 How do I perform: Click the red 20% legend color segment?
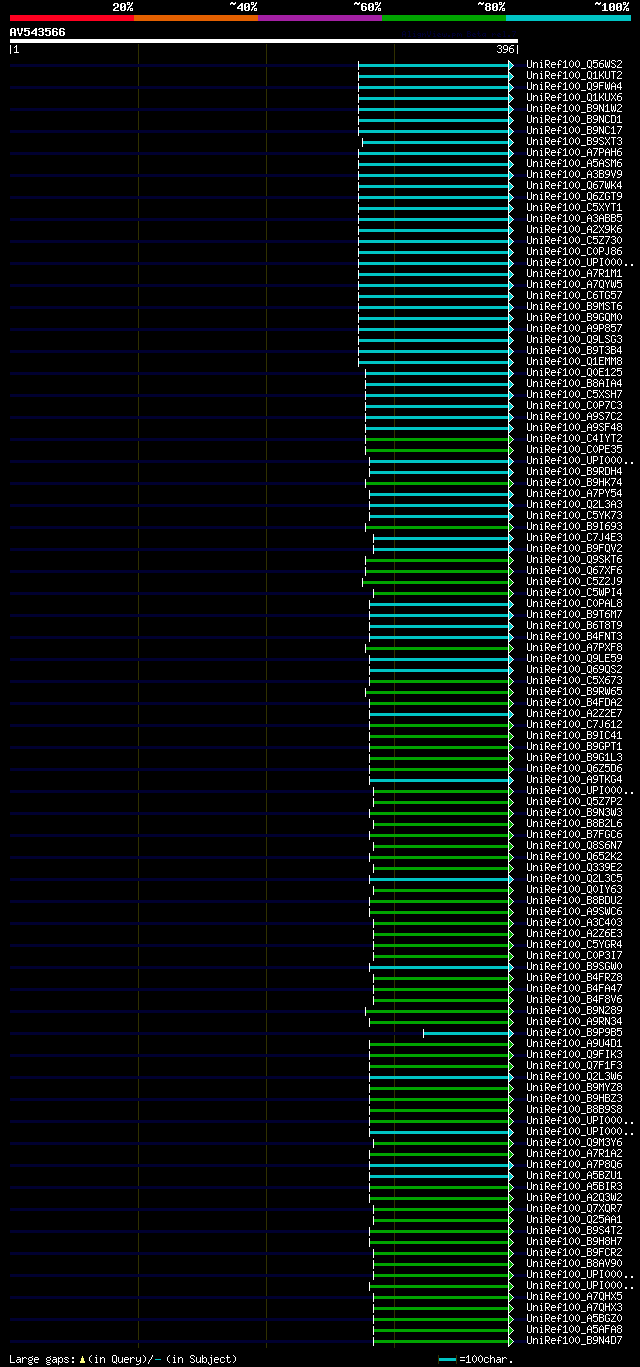point(72,18)
